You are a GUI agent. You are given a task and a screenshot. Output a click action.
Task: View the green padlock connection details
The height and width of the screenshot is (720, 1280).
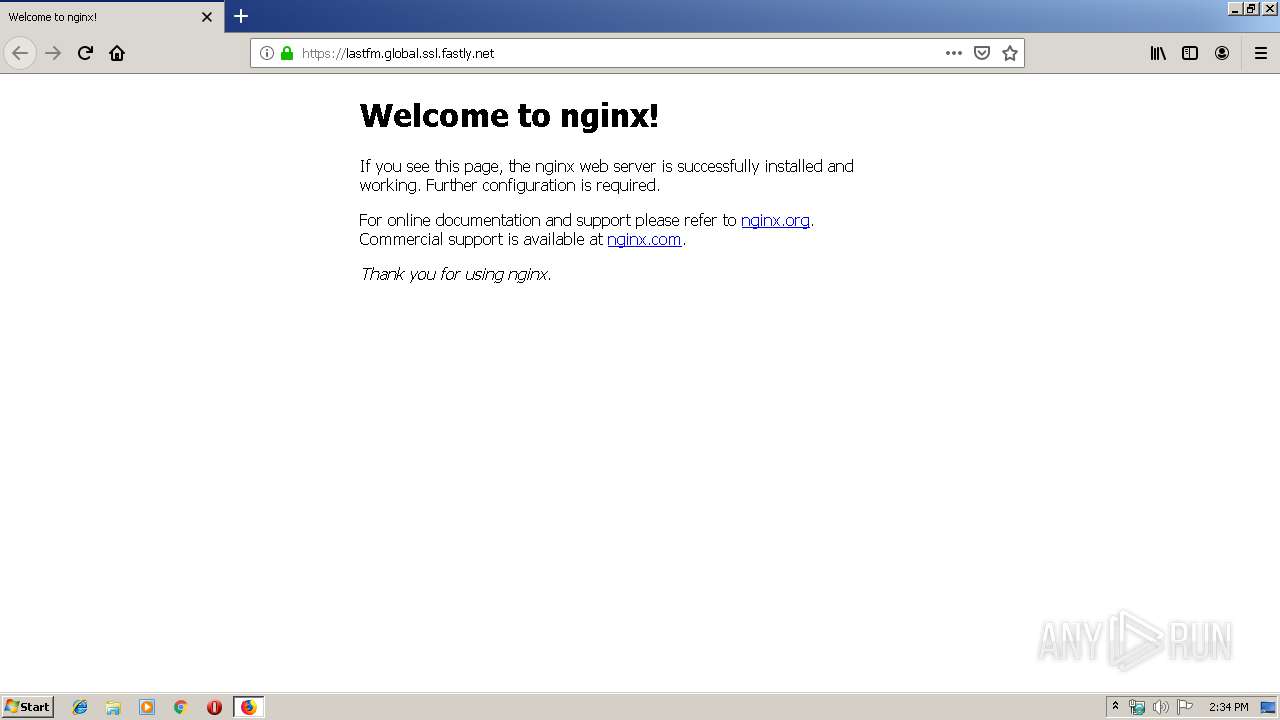click(287, 53)
